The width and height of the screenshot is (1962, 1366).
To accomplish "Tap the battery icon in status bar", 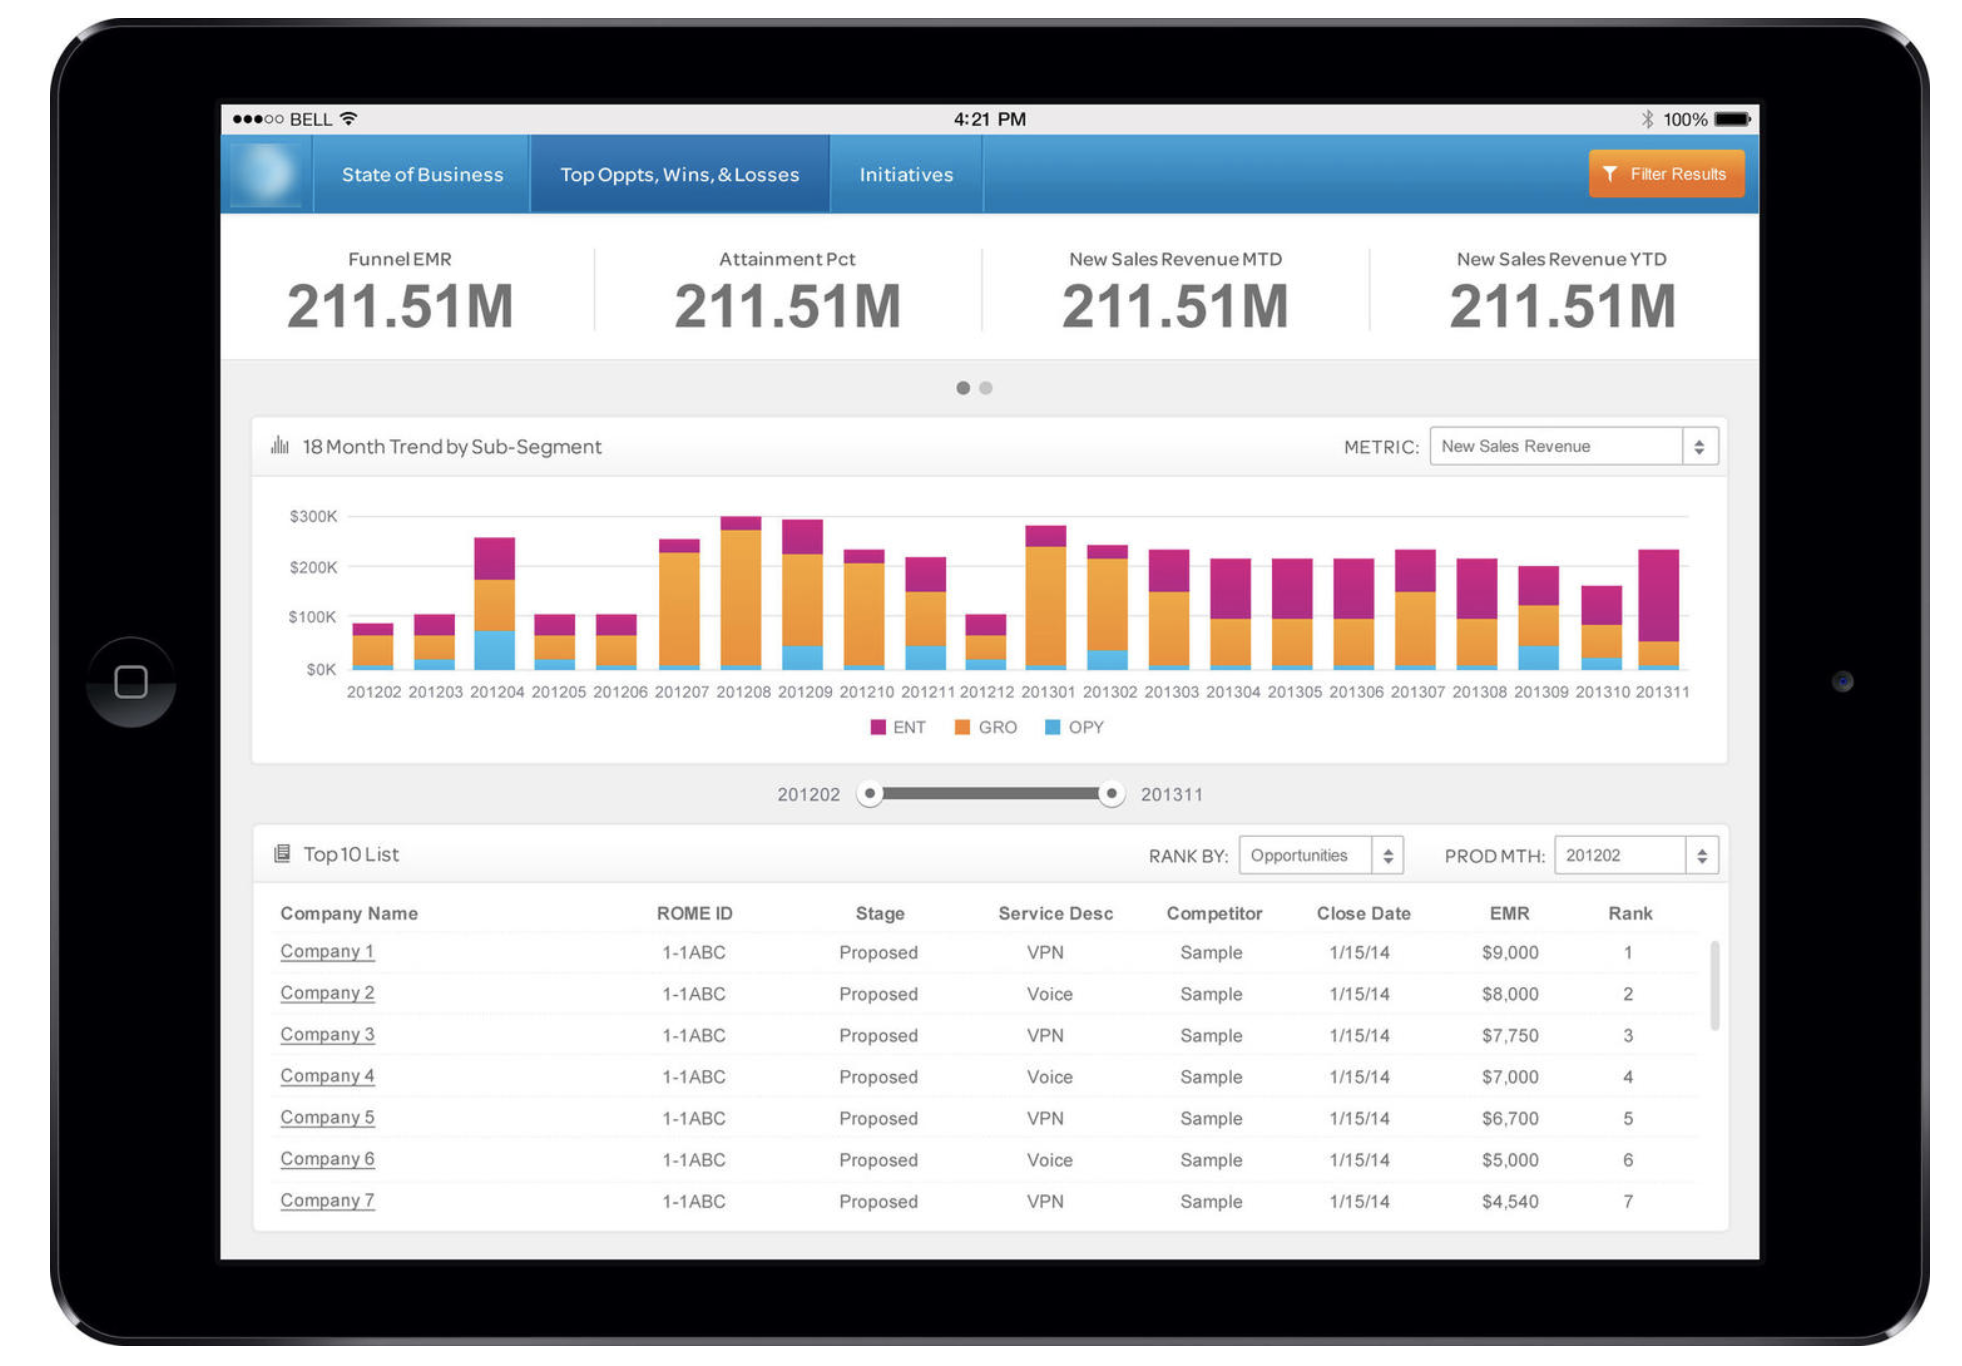I will coord(1732,119).
